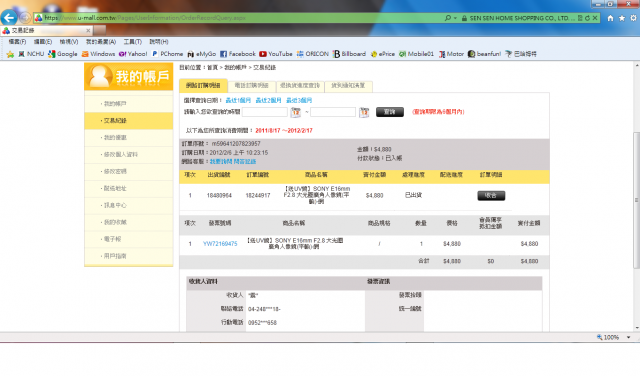The image size is (640, 376).
Task: Click the 最近2個月 quick date link
Action: (268, 100)
